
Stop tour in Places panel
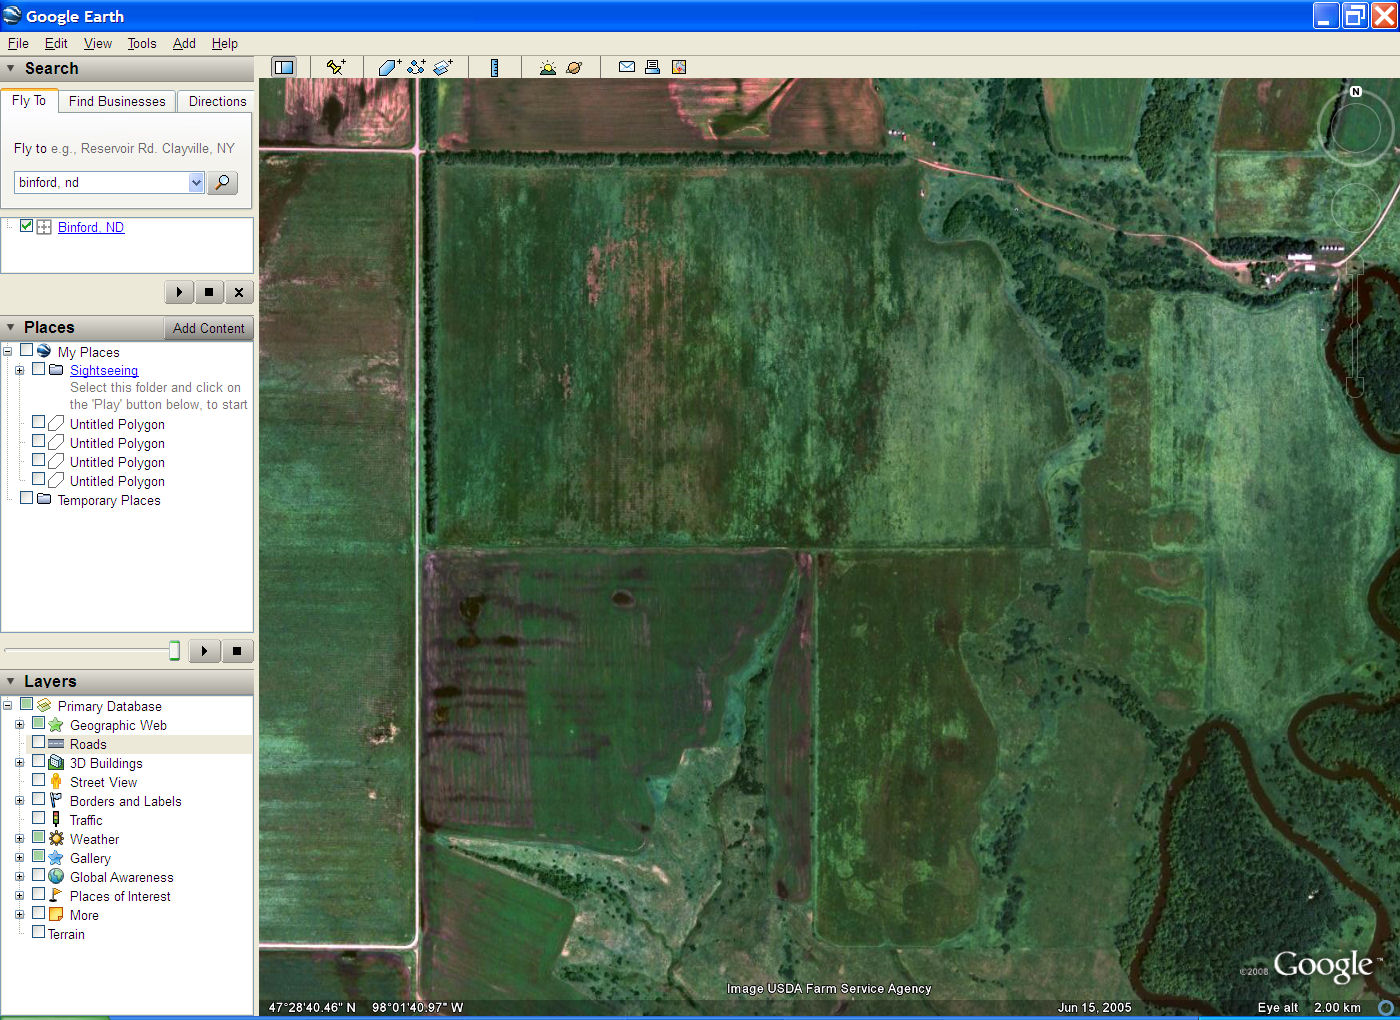237,651
